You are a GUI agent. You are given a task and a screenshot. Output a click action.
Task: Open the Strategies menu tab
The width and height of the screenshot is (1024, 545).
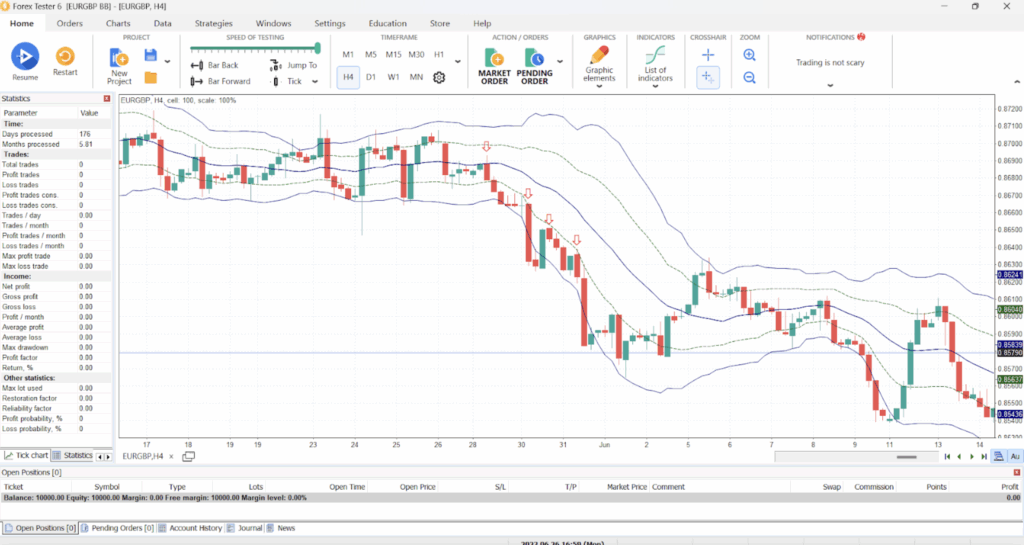click(x=213, y=23)
